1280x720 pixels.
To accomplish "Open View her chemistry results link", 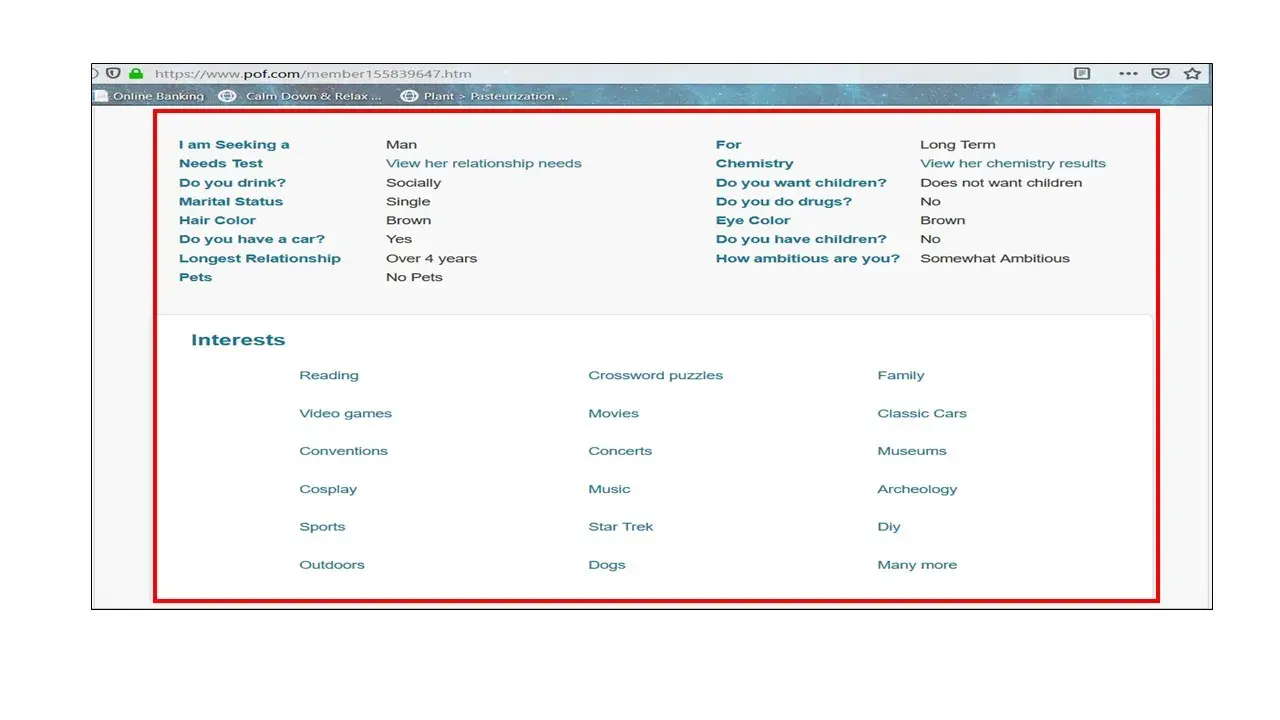I will 1012,163.
